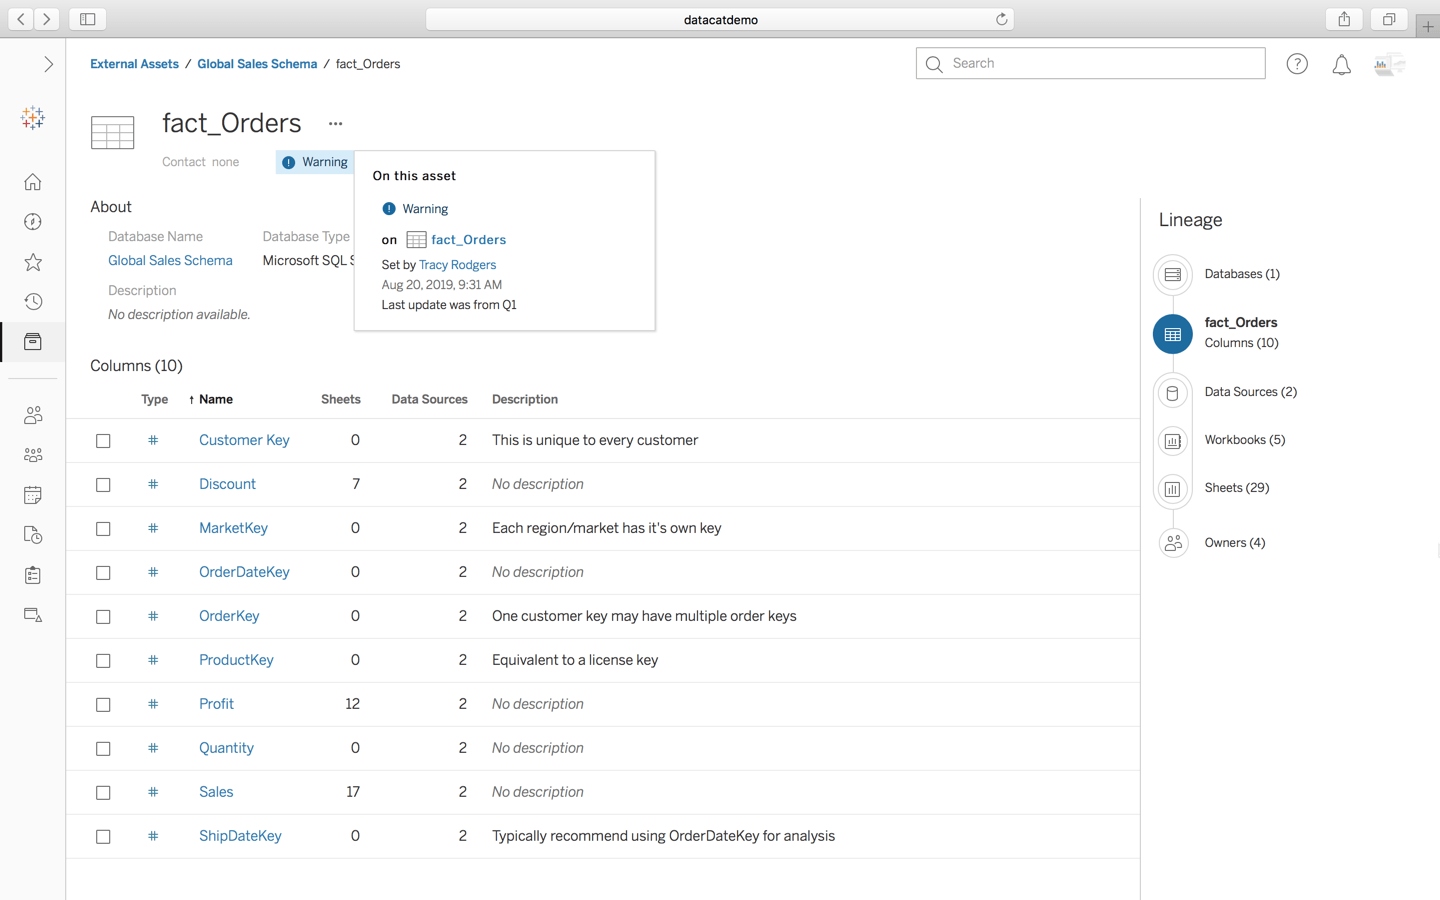Image resolution: width=1440 pixels, height=900 pixels.
Task: Check notifications with the bell icon
Action: point(1342,63)
